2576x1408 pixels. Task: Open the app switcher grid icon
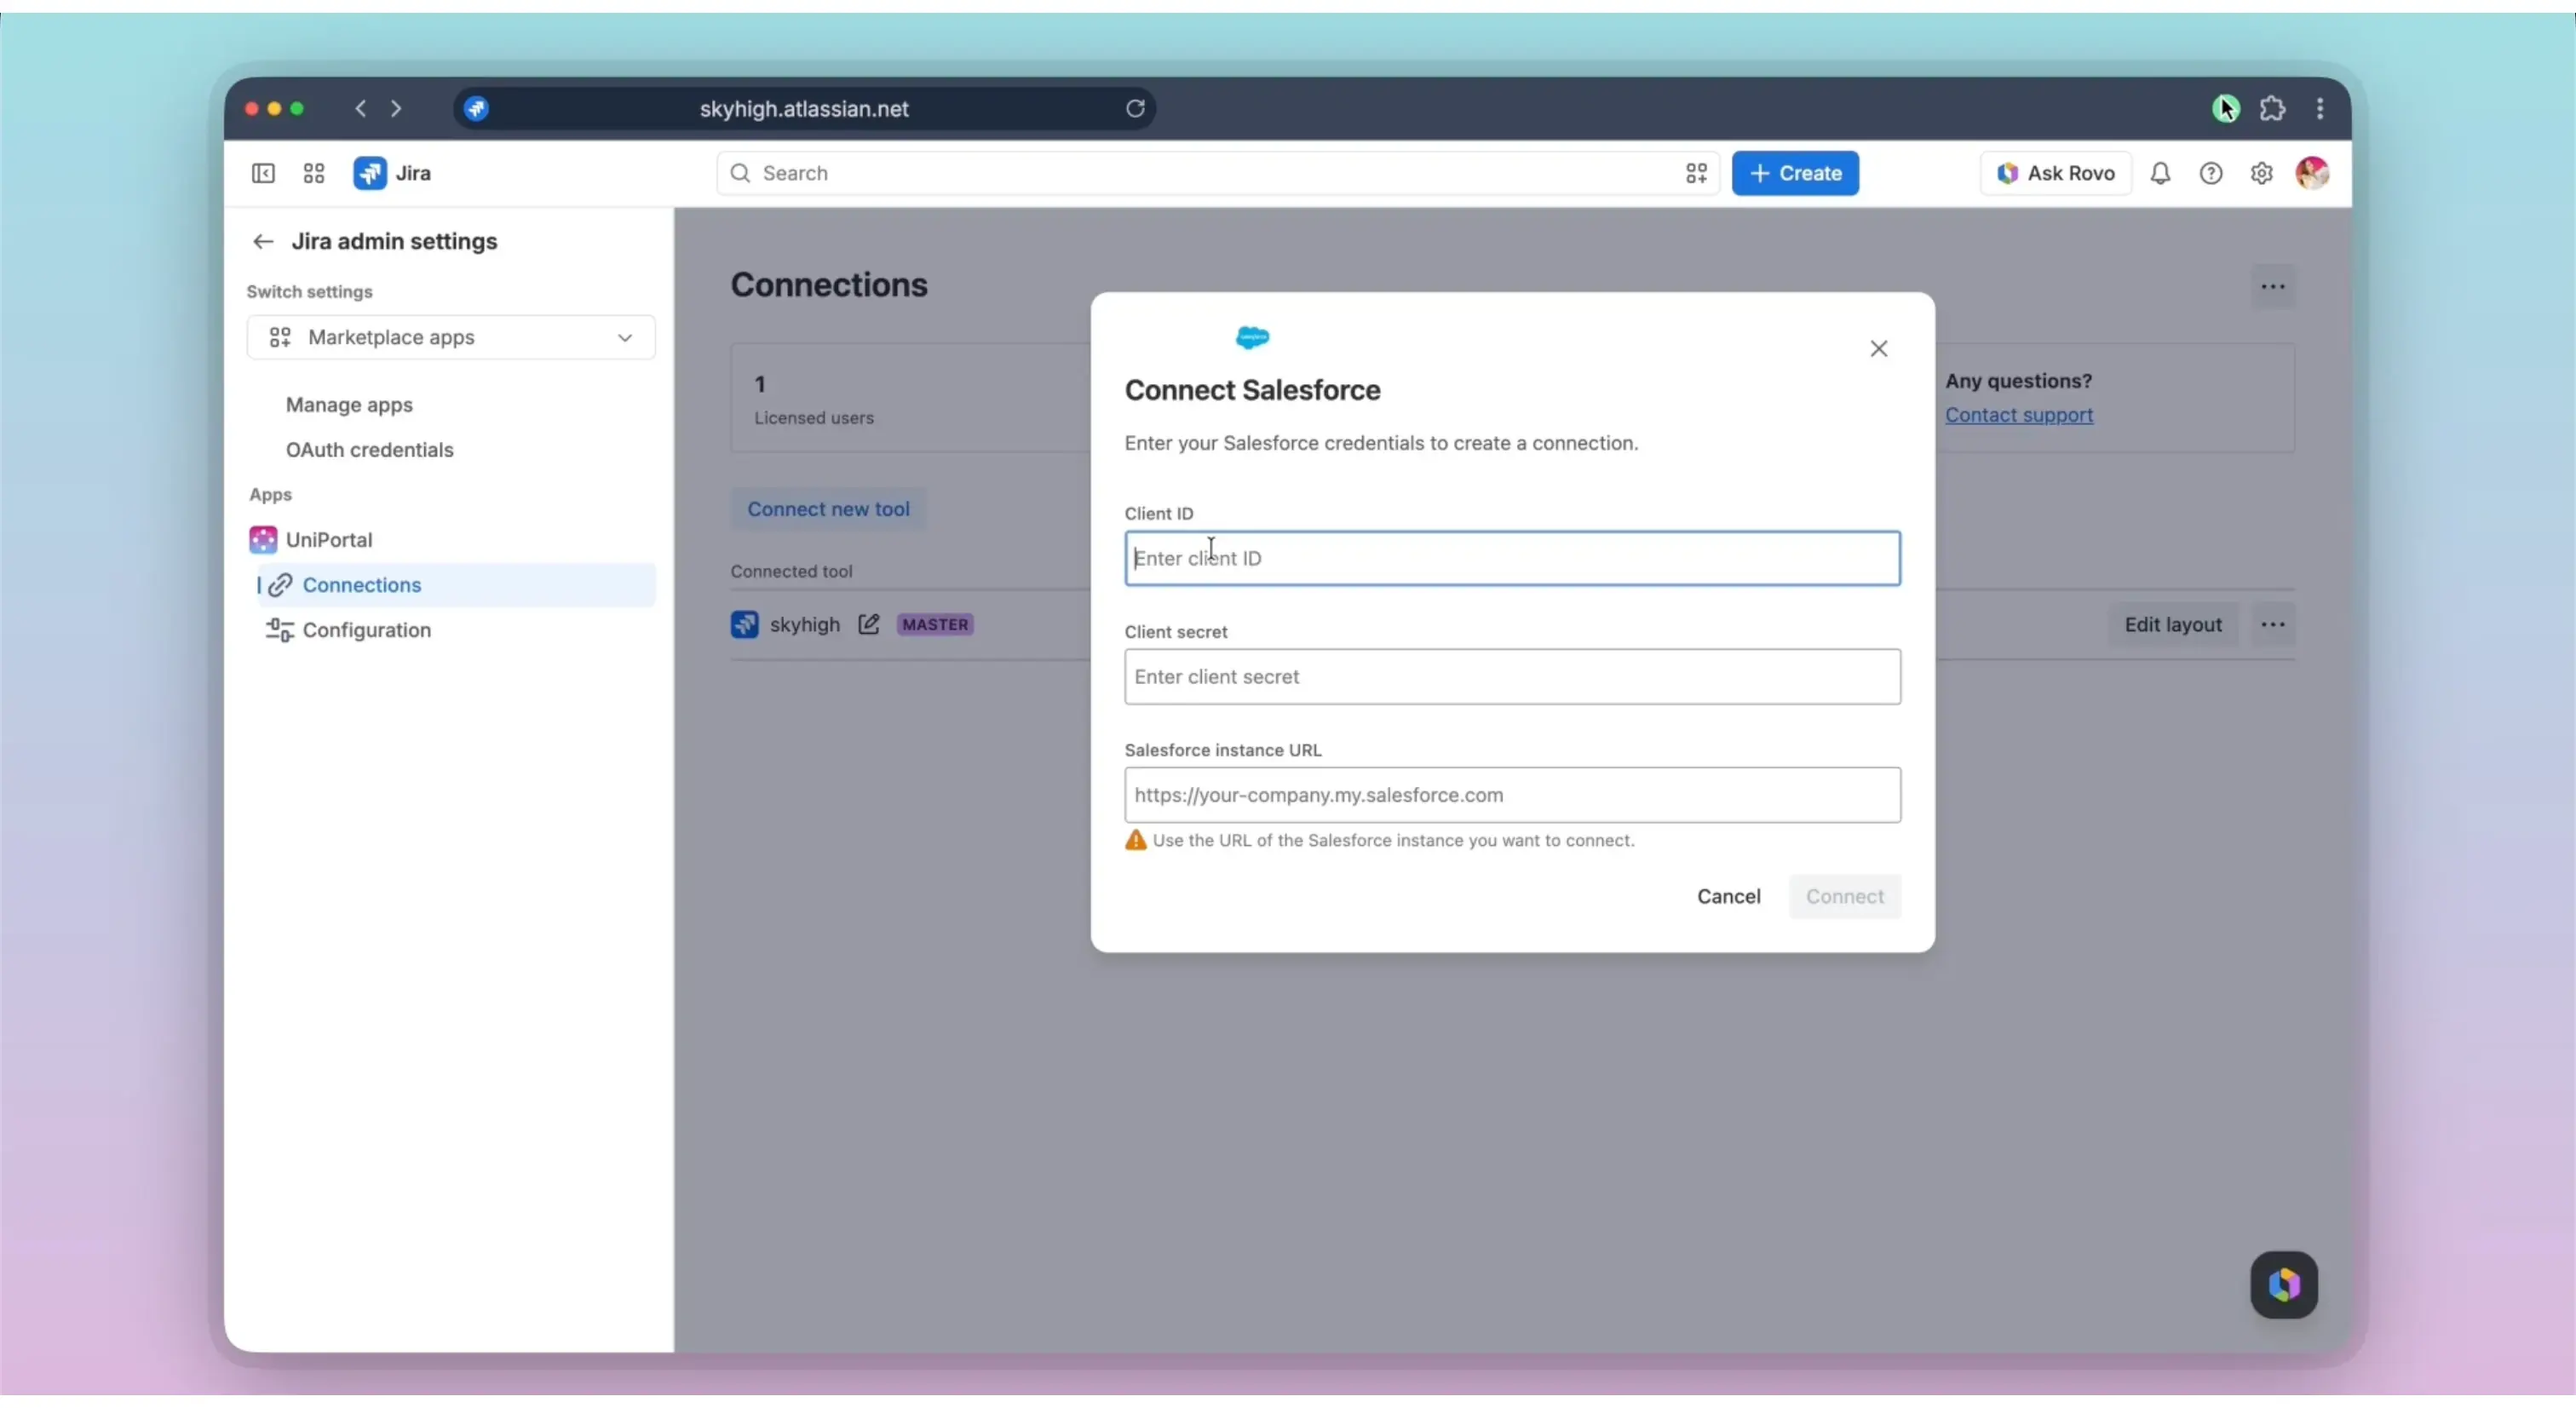click(x=314, y=174)
